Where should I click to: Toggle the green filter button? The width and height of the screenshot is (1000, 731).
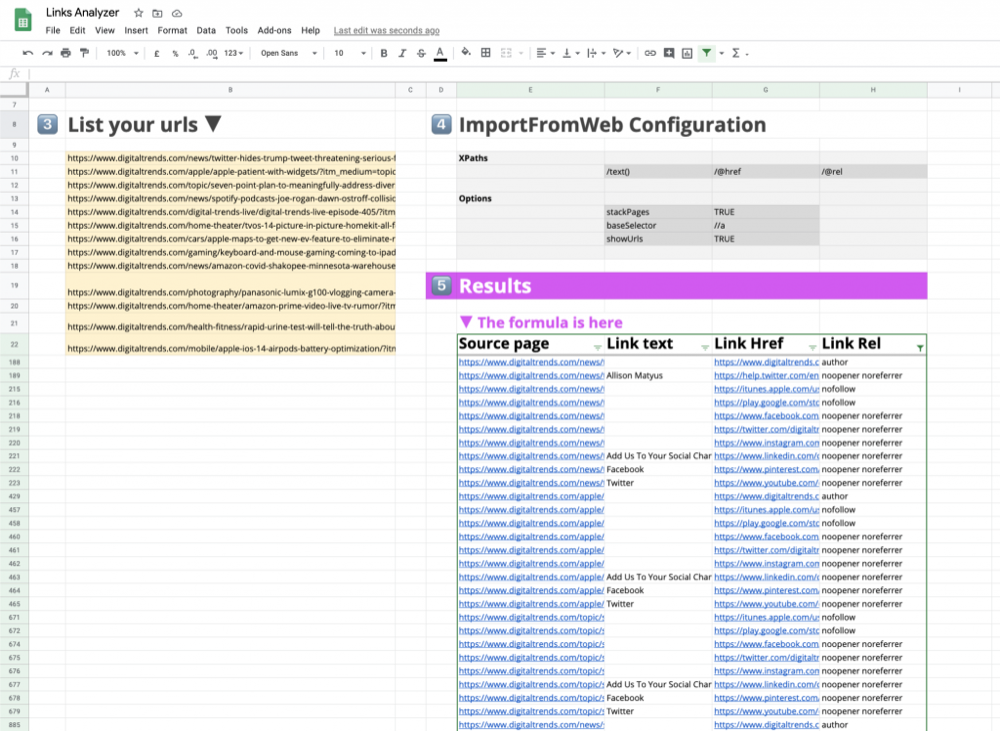707,53
